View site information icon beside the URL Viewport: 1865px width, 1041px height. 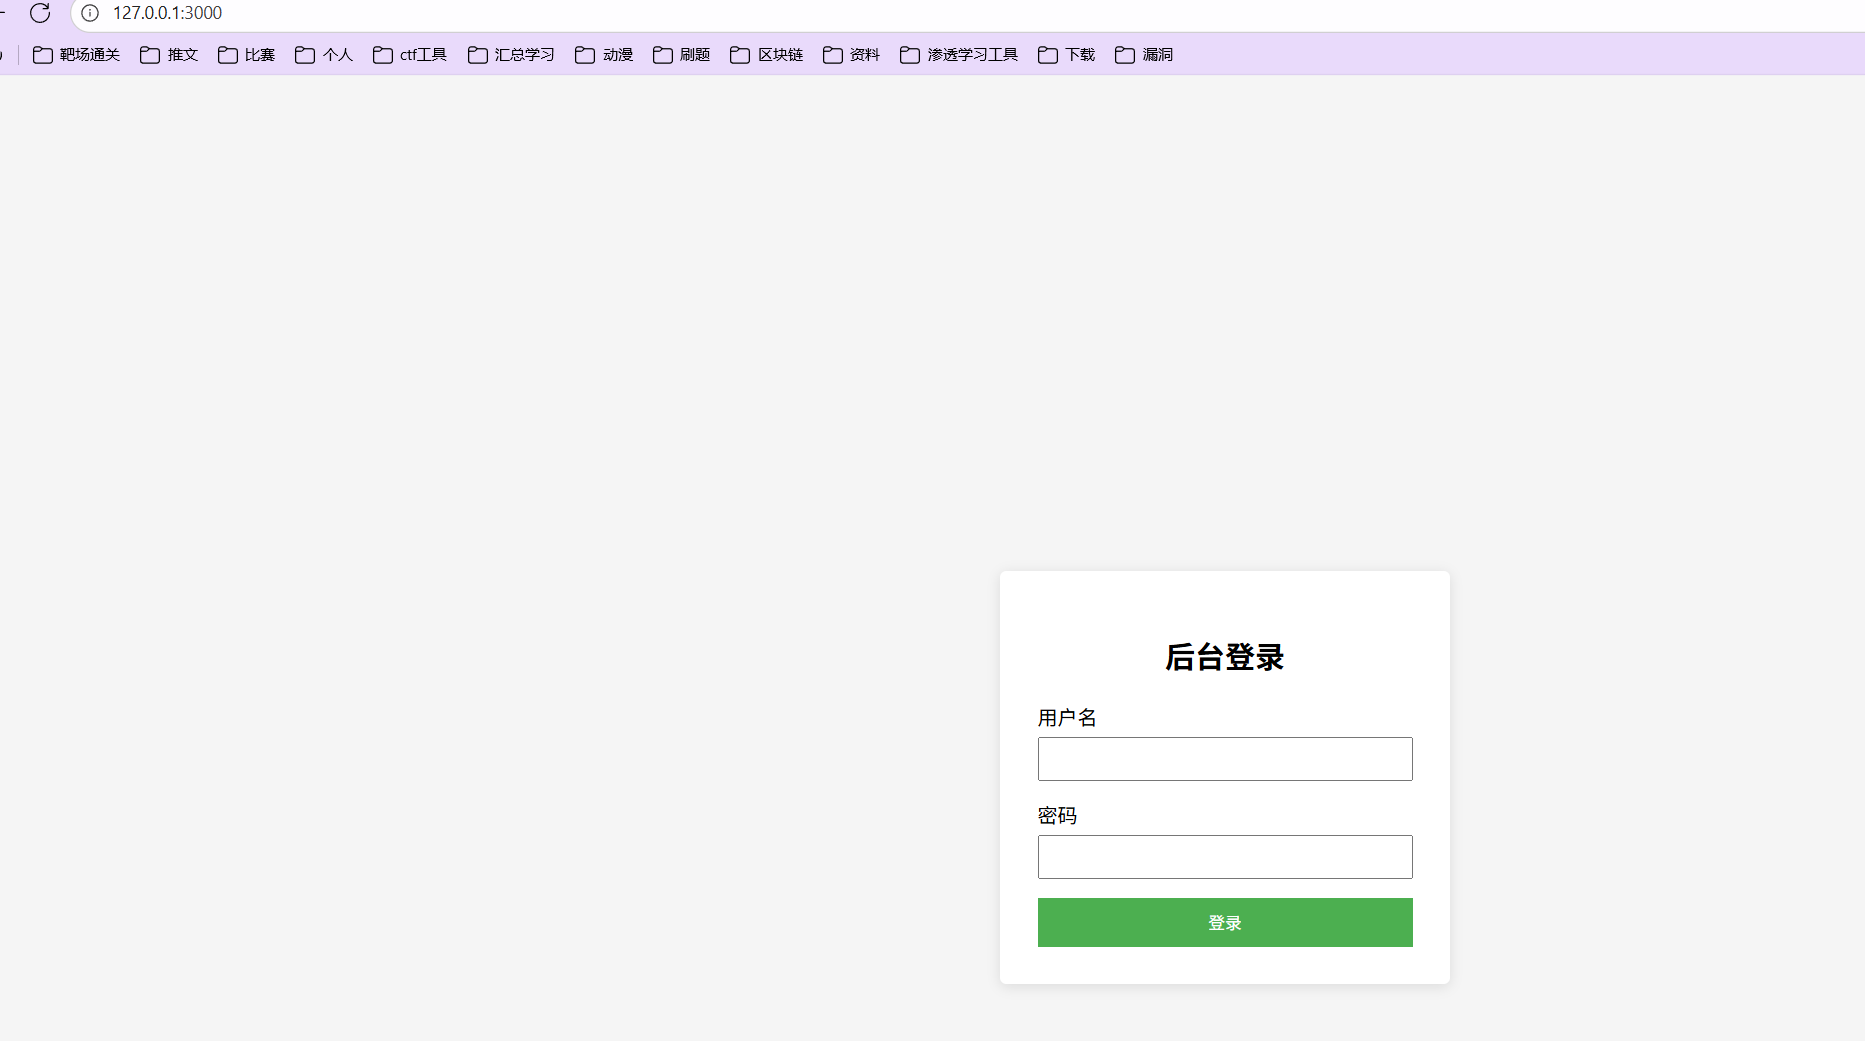coord(90,13)
